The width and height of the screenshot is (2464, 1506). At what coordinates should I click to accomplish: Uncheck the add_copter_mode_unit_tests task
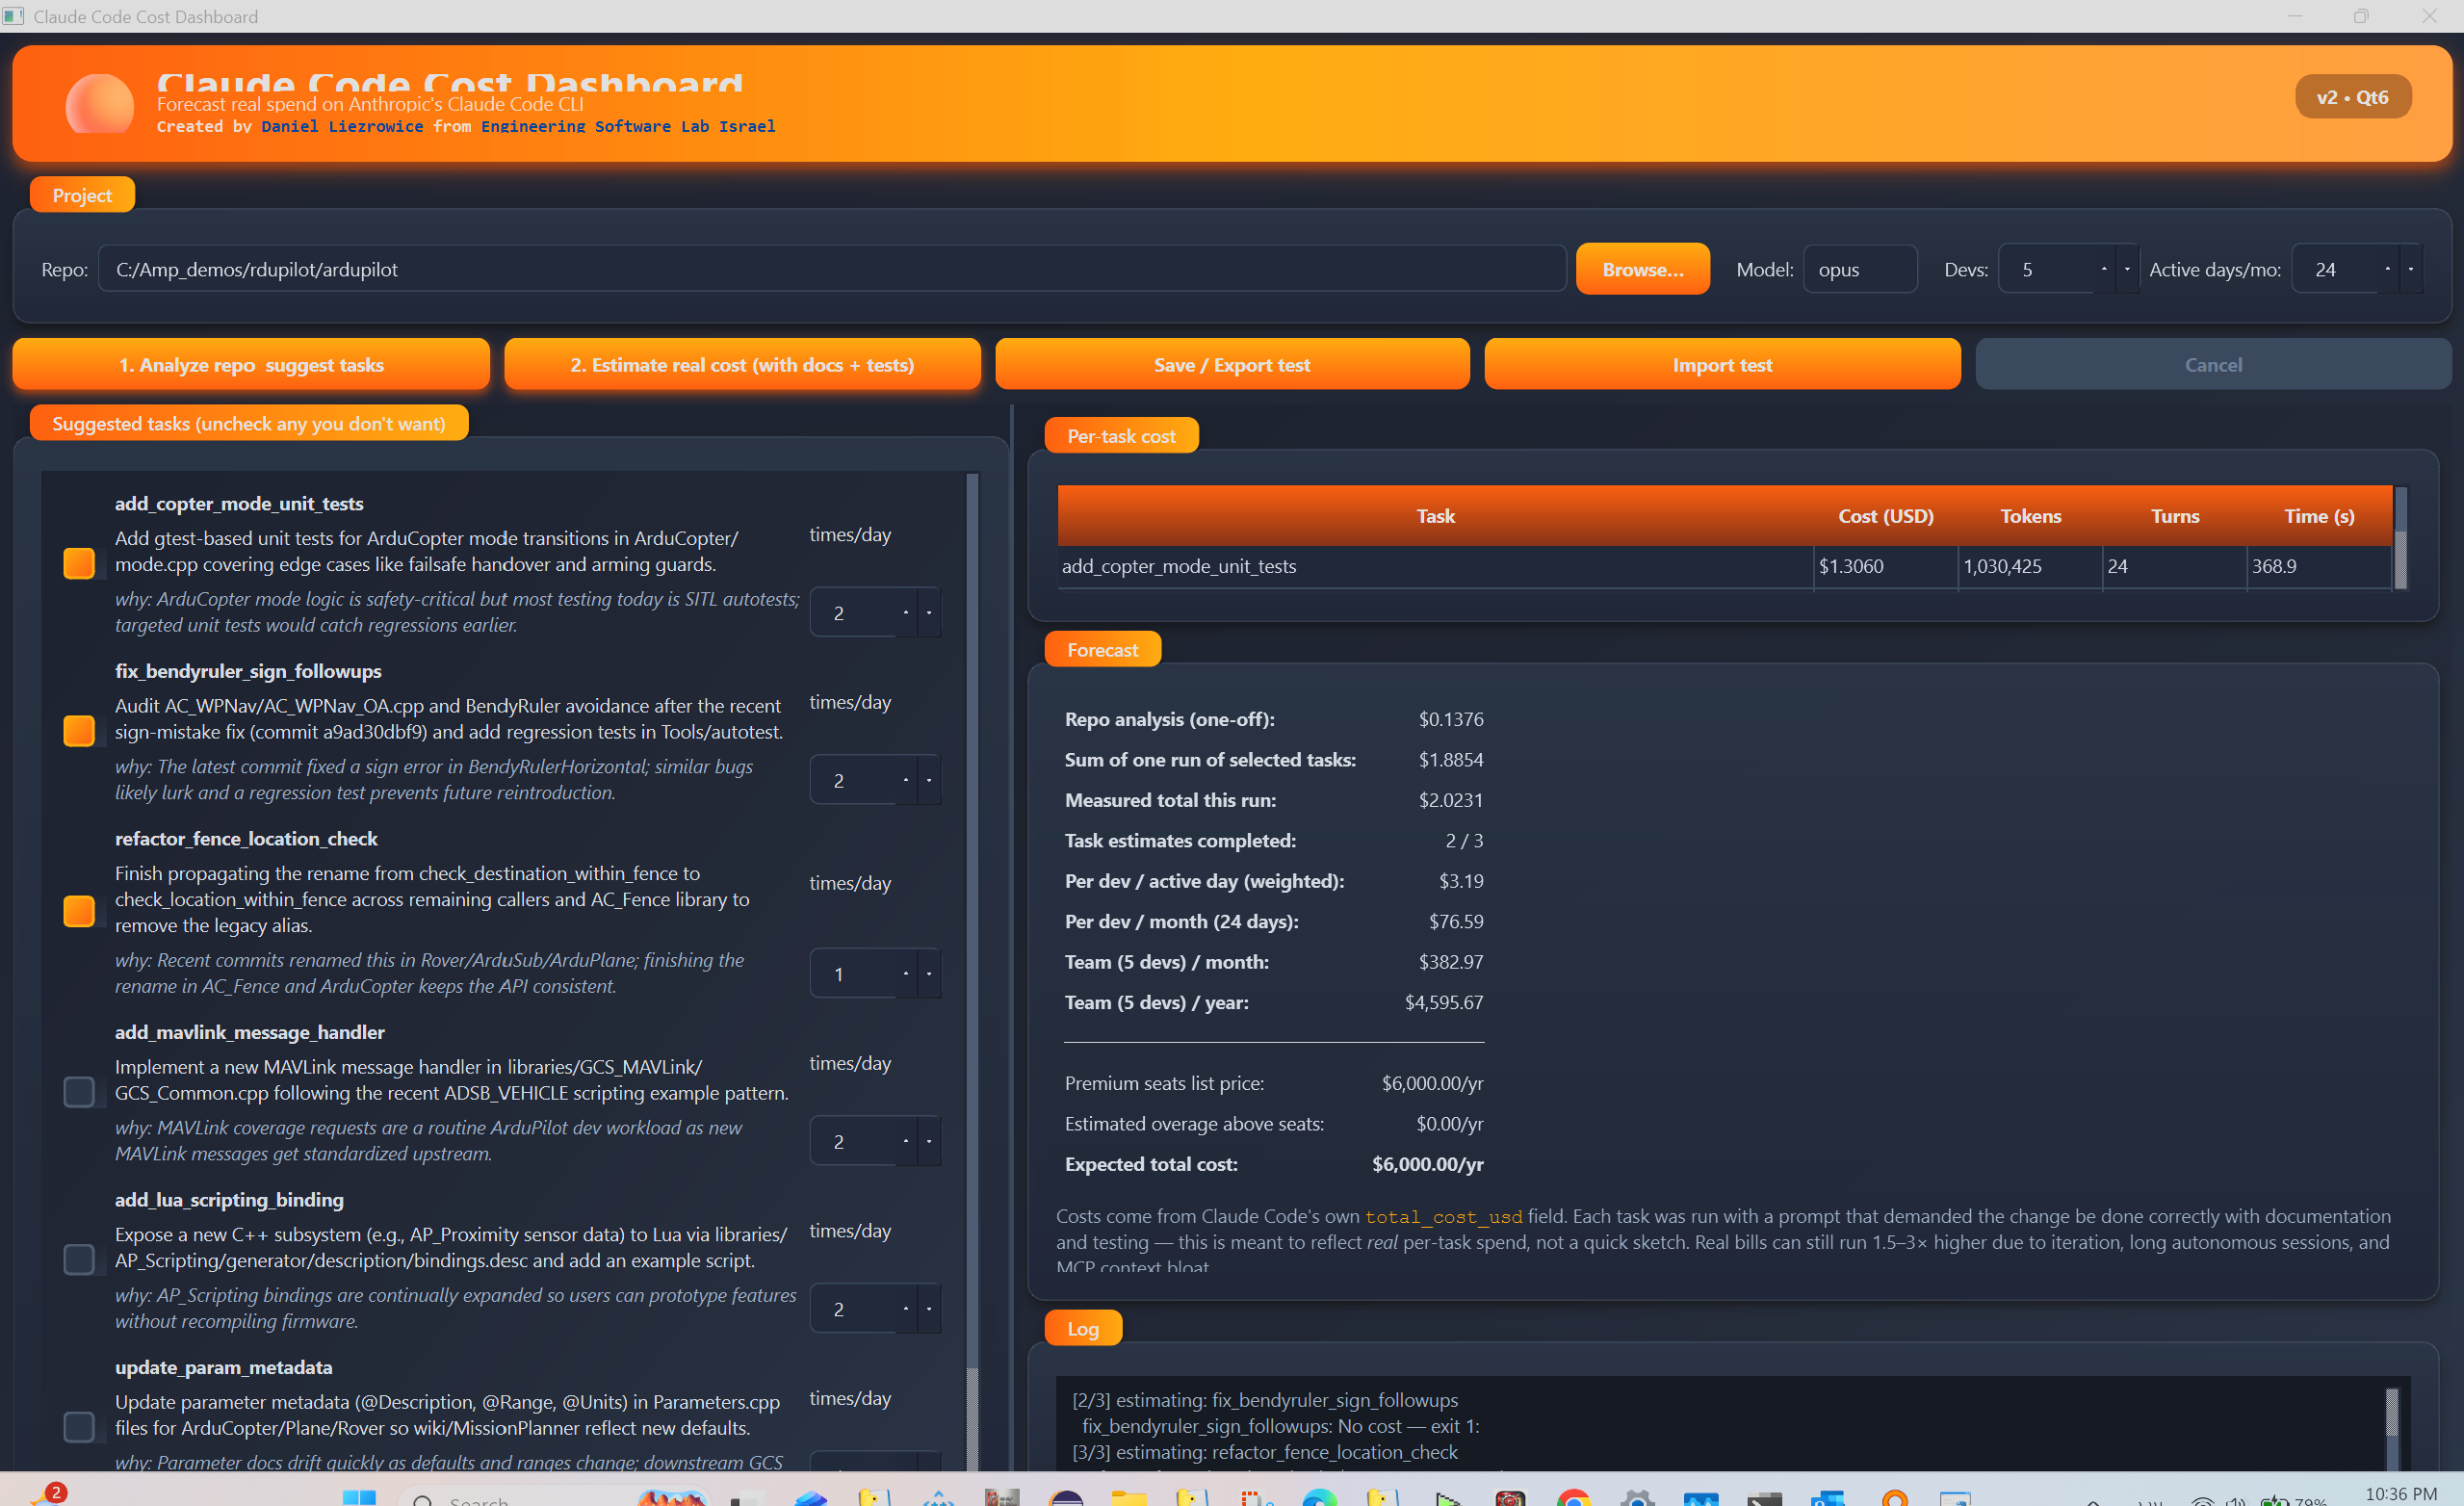pyautogui.click(x=79, y=564)
